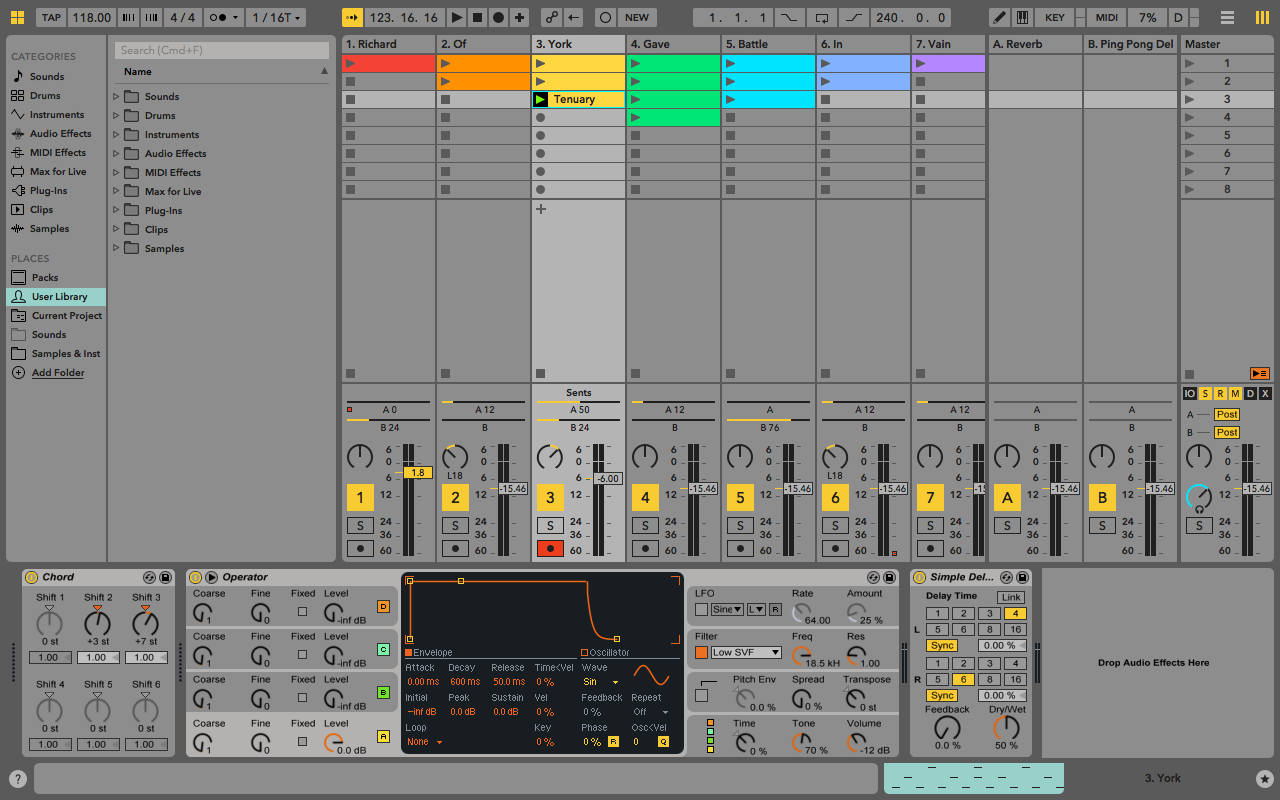This screenshot has height=800, width=1280.
Task: Select User Library in Places
Action: coord(59,297)
